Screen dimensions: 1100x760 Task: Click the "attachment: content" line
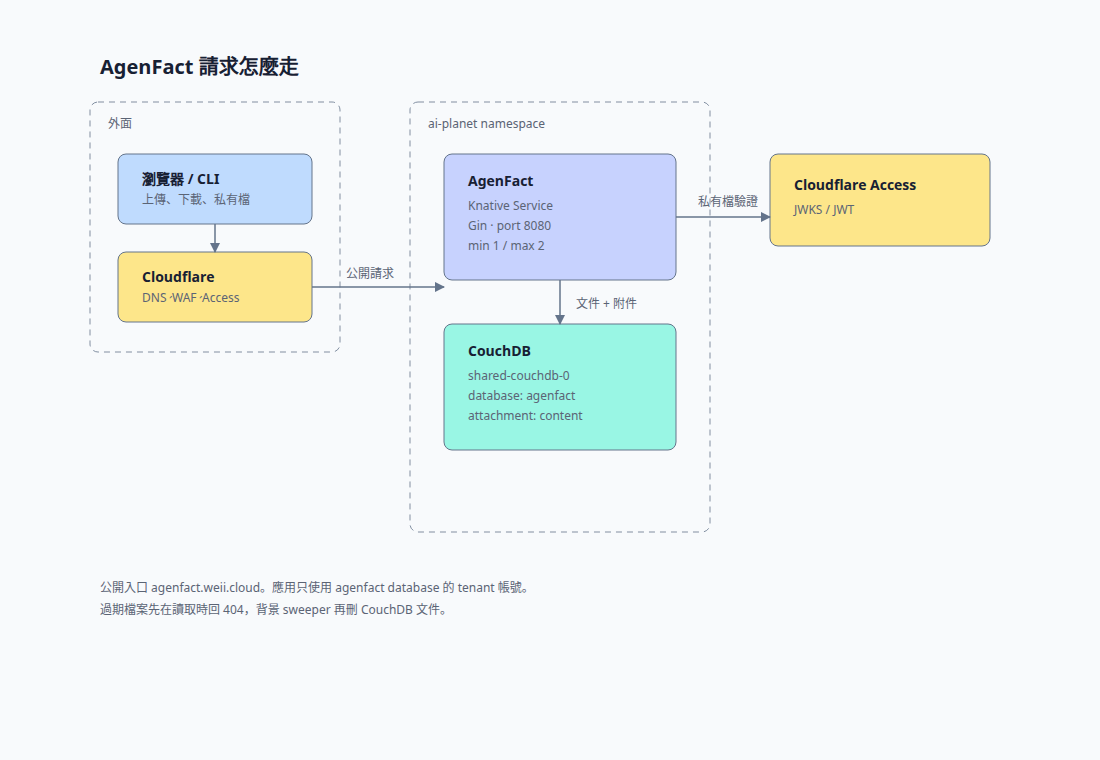525,415
